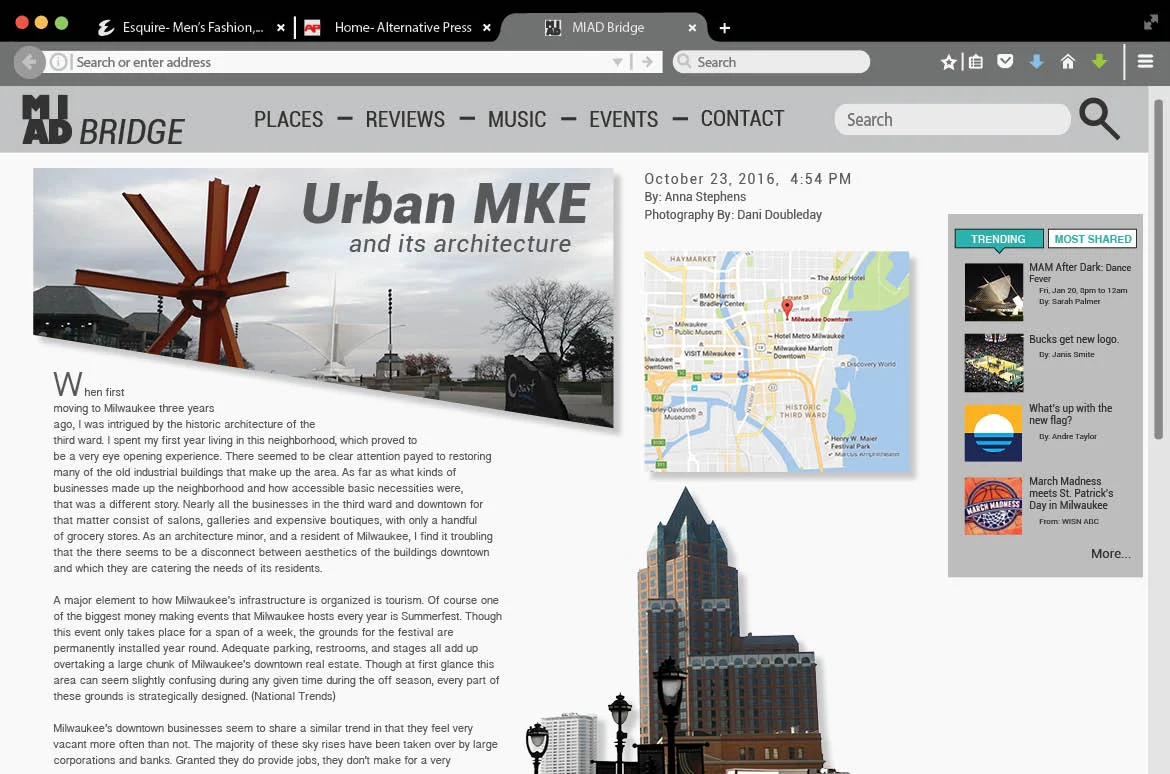
Task: Switch to the Esquire- Men's Fashion tab
Action: pos(191,28)
